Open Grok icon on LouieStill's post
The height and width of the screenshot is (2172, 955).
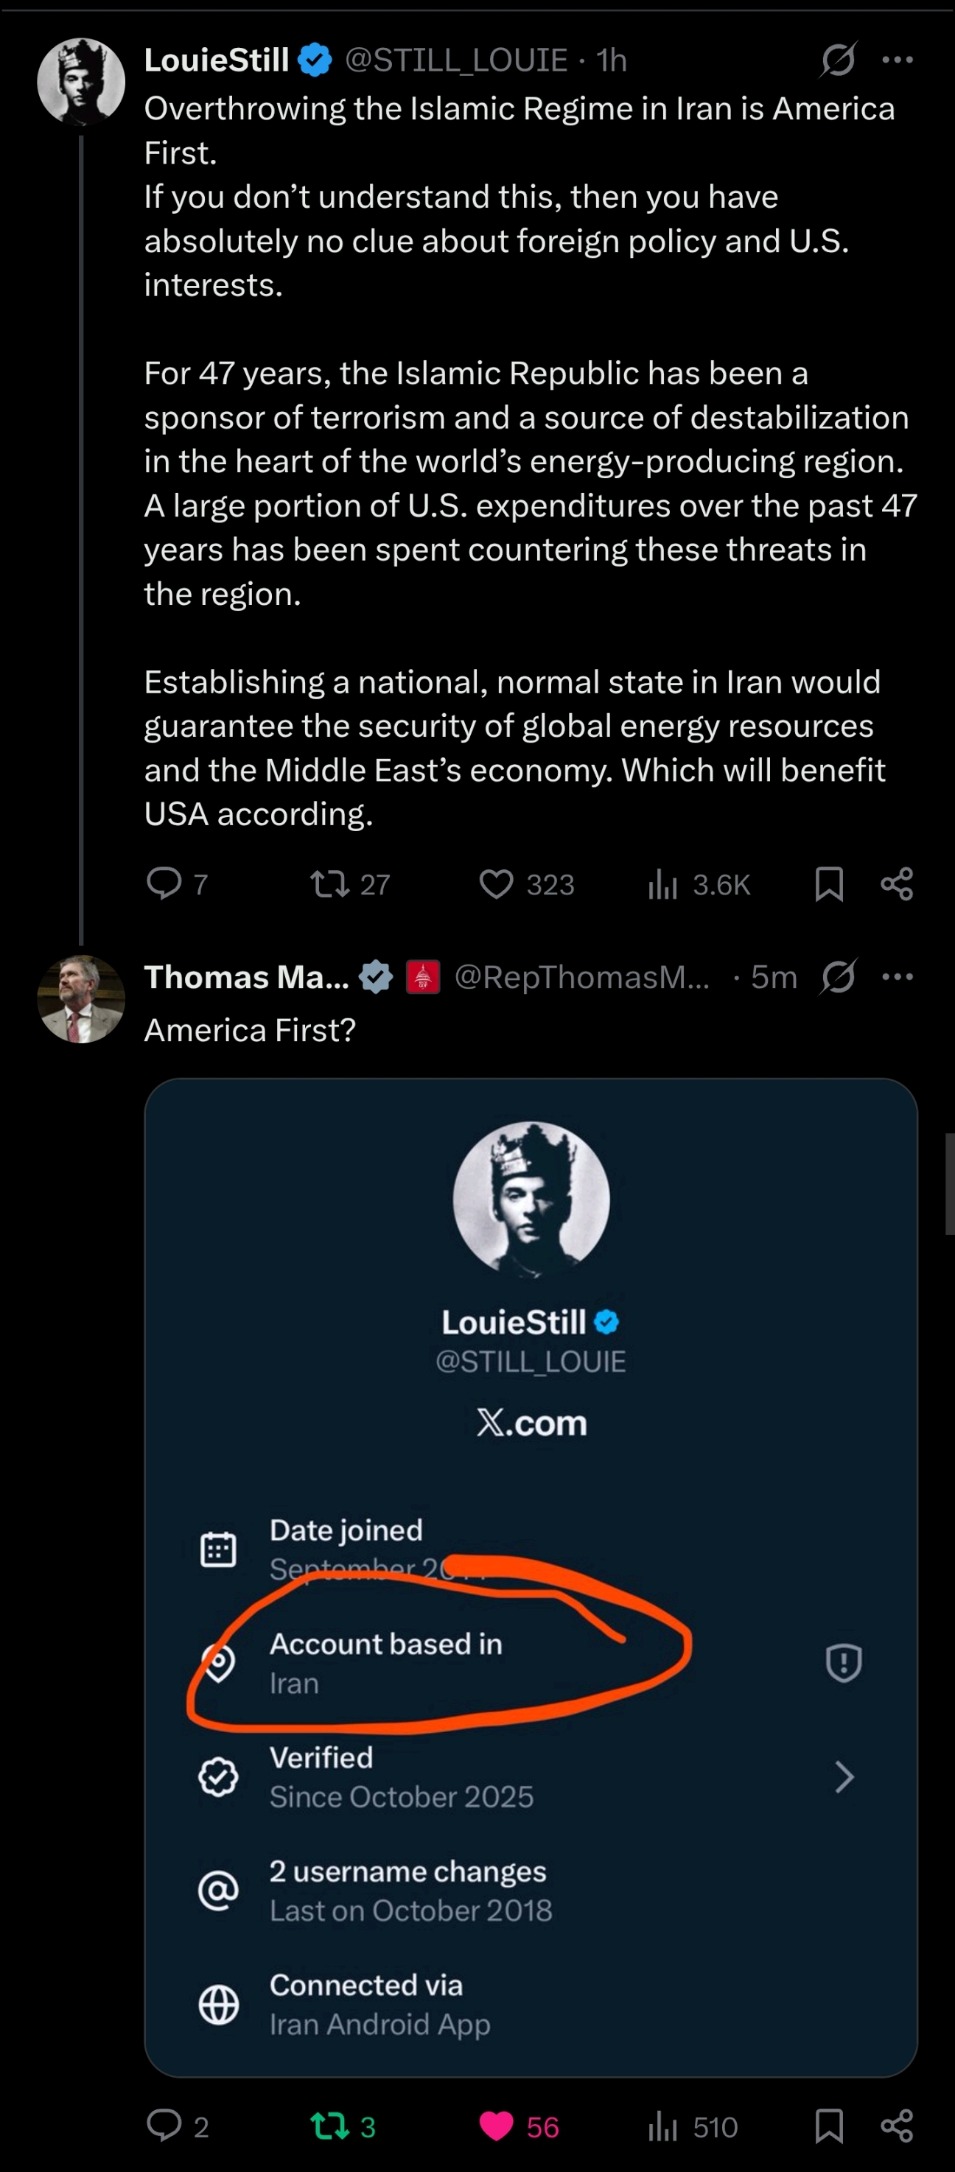coord(838,60)
